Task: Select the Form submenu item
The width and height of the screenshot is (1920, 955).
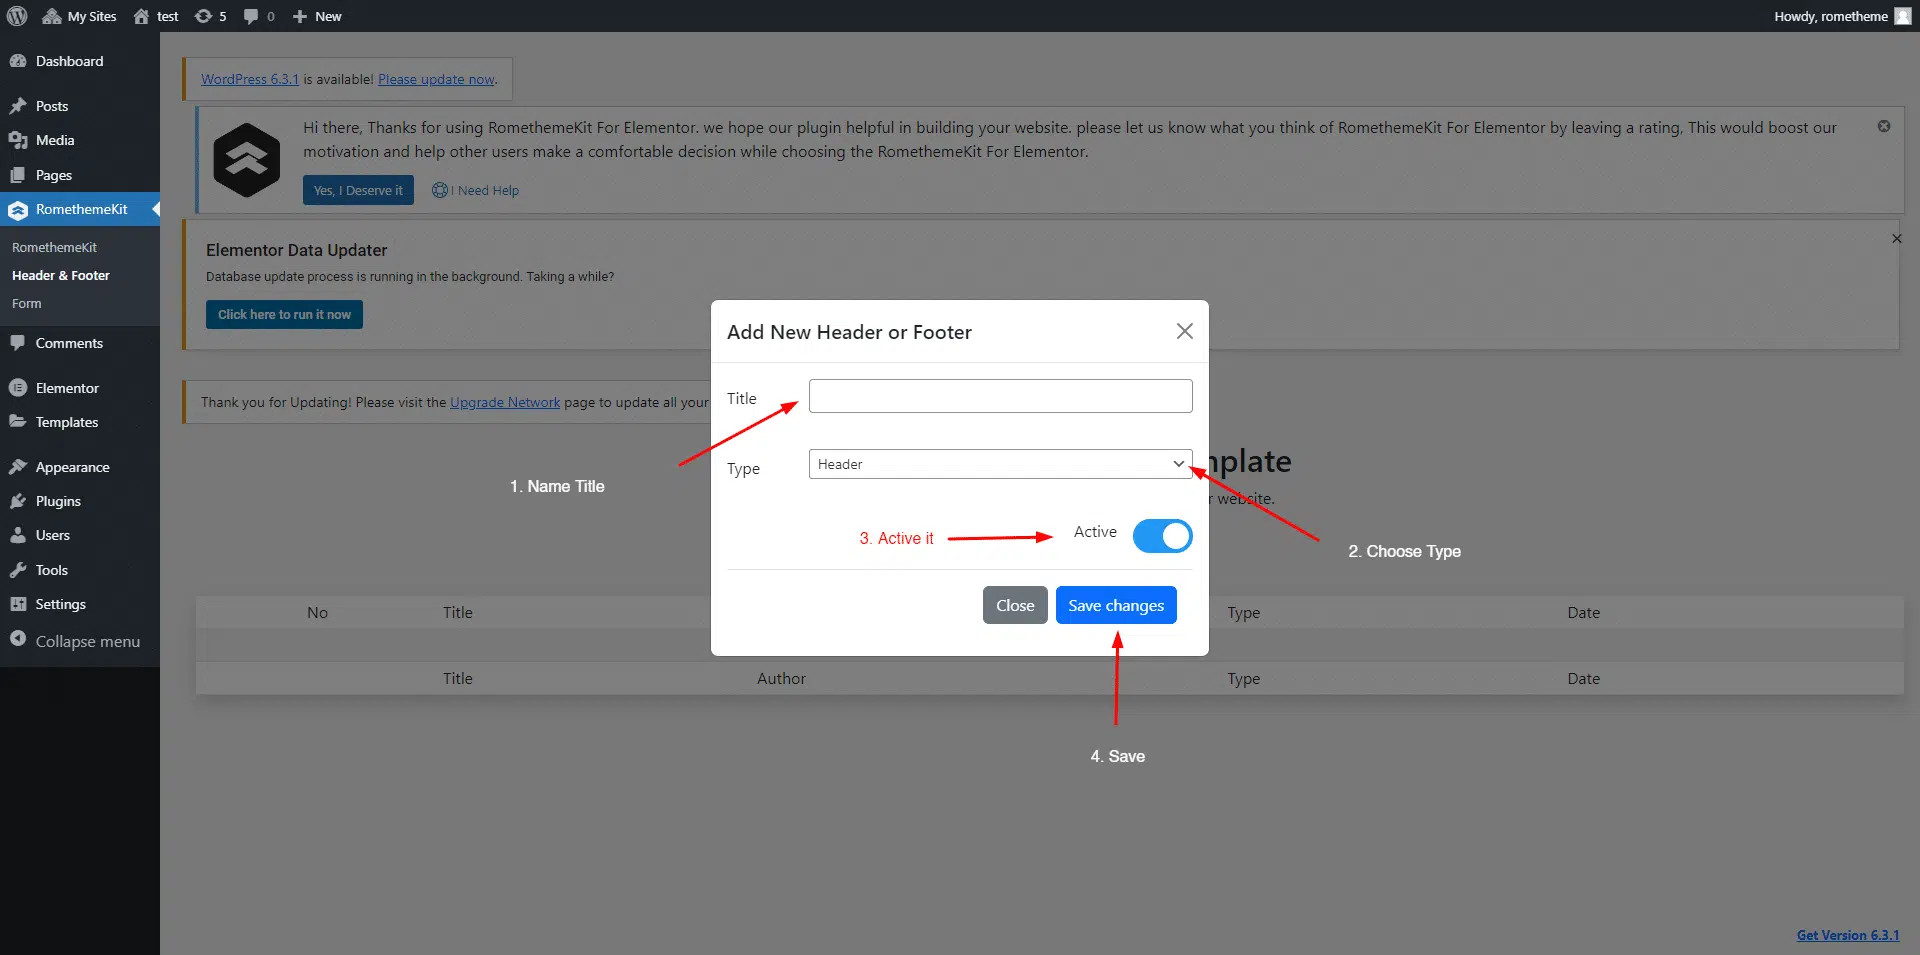Action: (27, 303)
